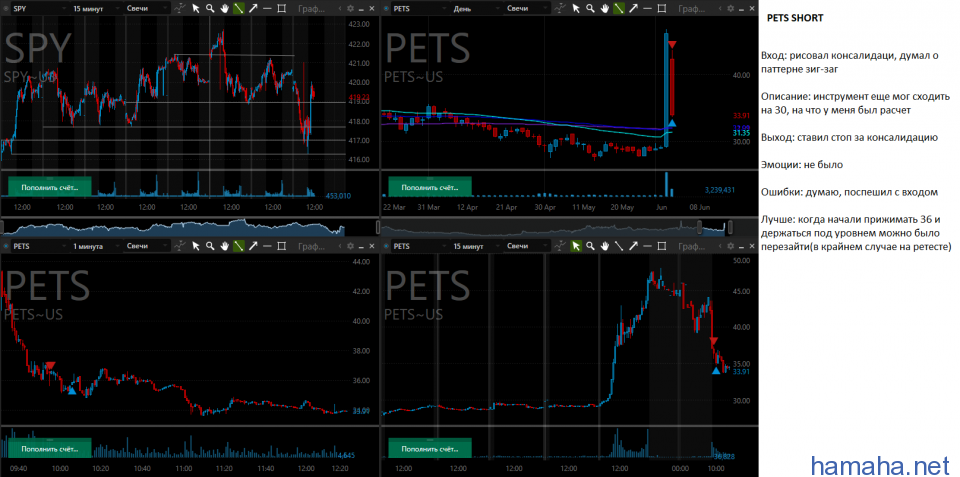The height and width of the screenshot is (477, 960).
Task: Open settings gear of PETS 1-minute chart
Action: click(x=350, y=246)
